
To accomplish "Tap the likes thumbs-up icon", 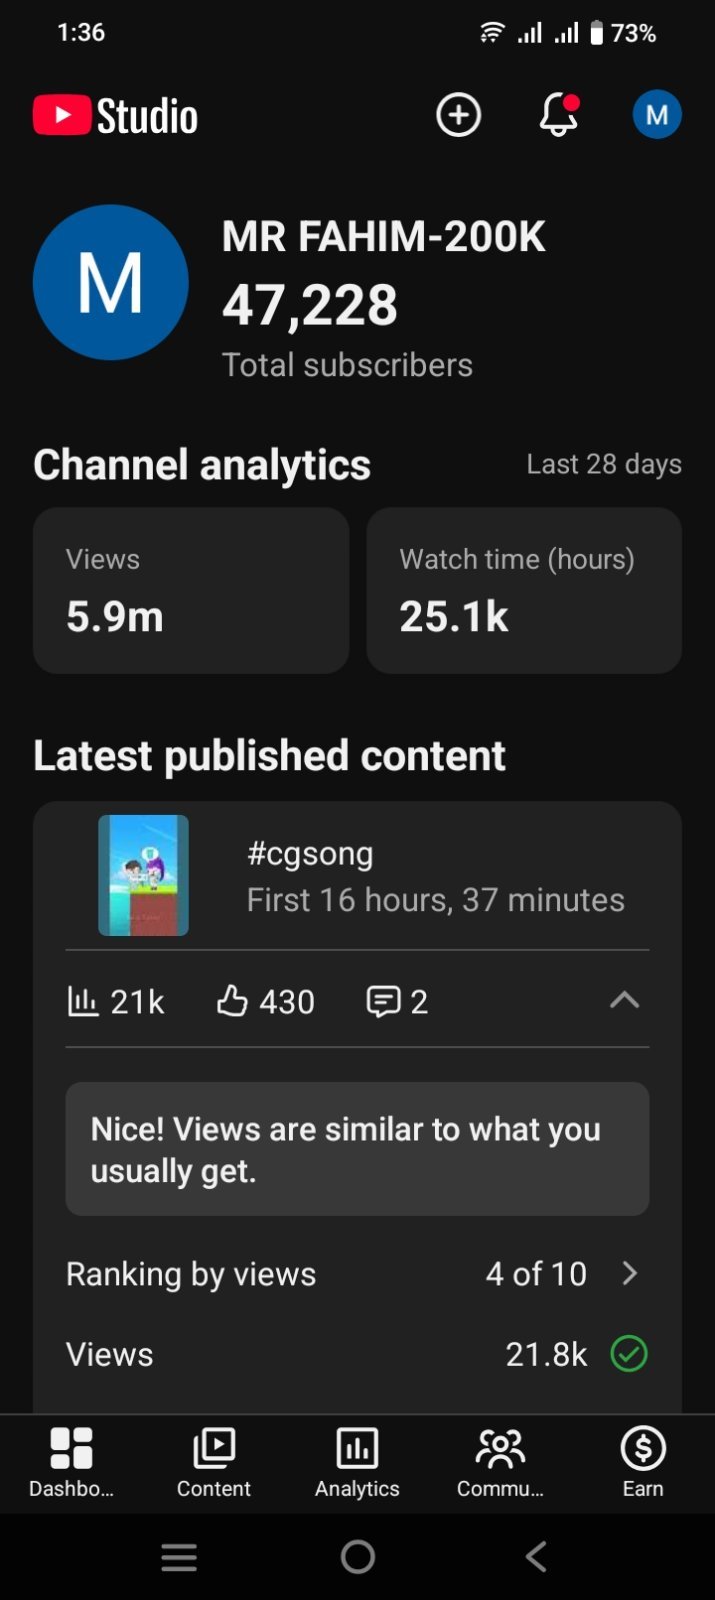I will pyautogui.click(x=232, y=1000).
